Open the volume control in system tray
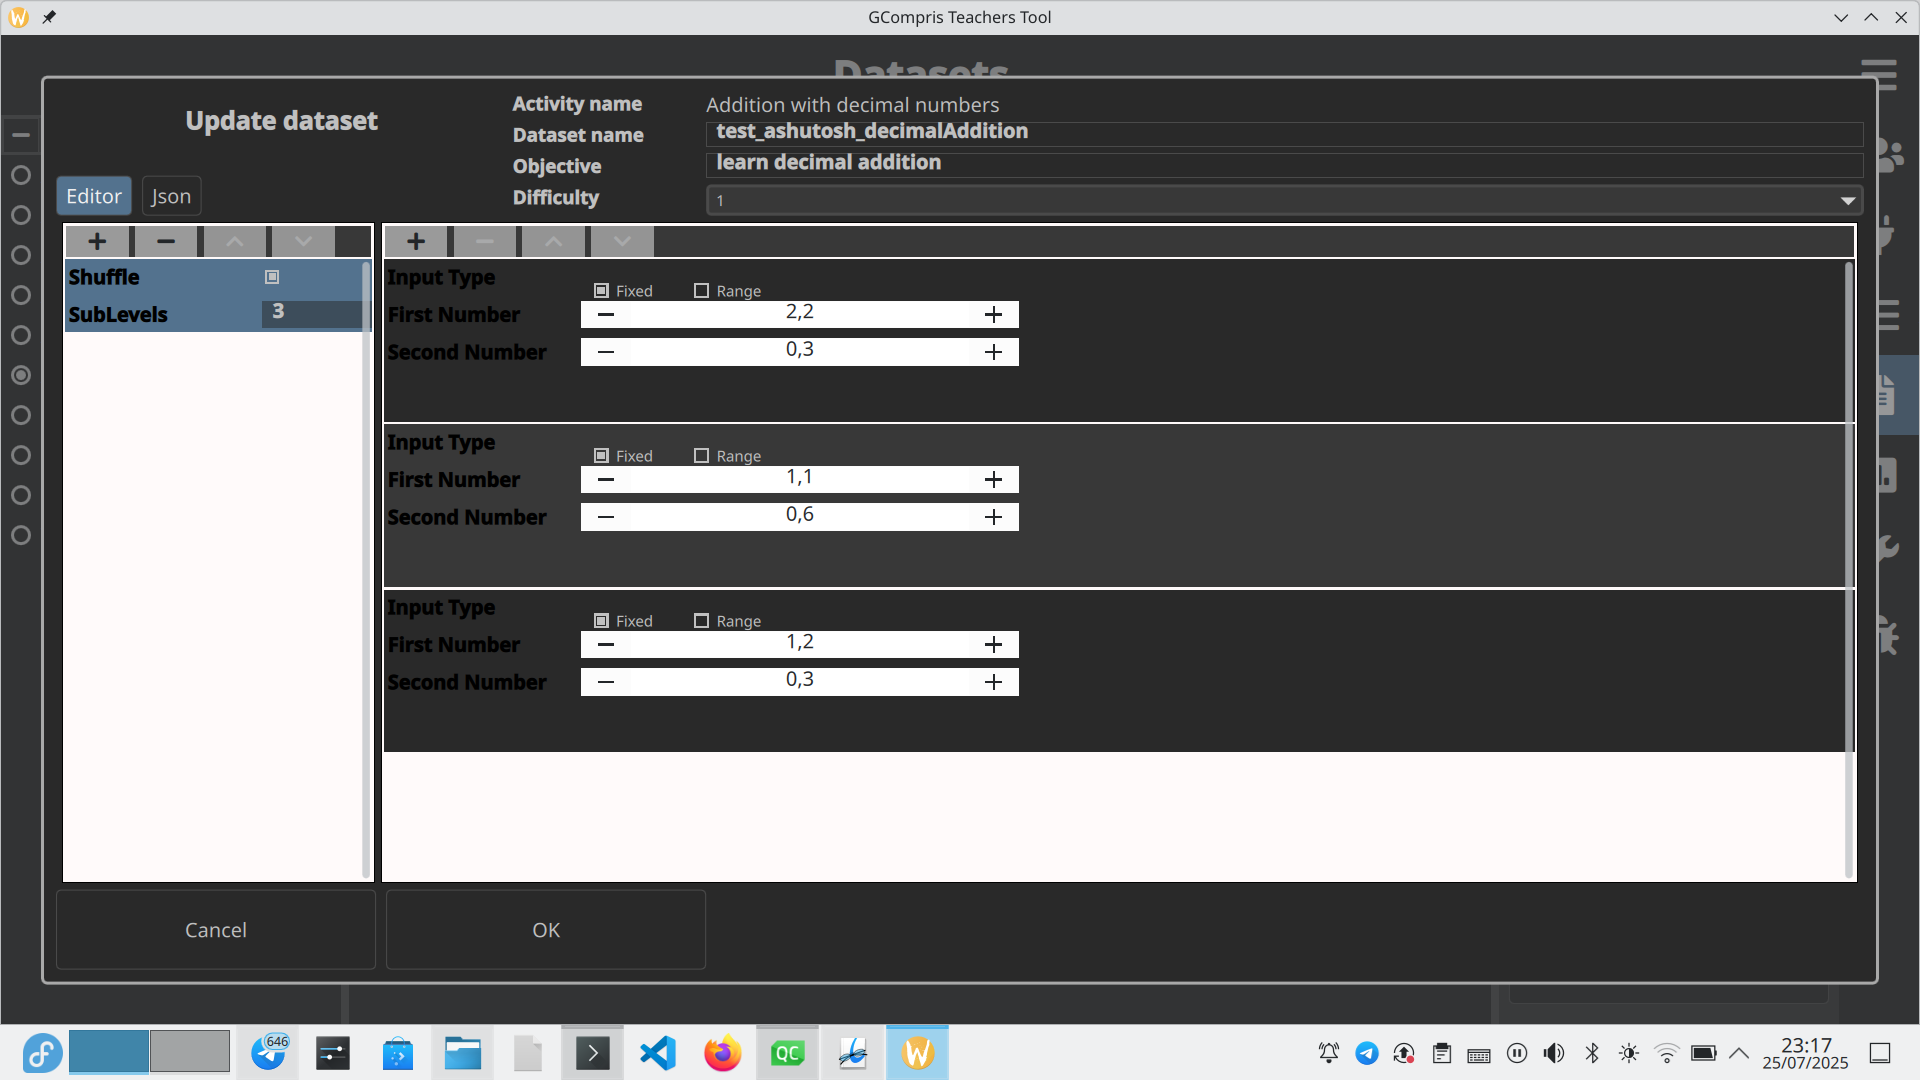This screenshot has height=1080, width=1920. point(1554,1053)
